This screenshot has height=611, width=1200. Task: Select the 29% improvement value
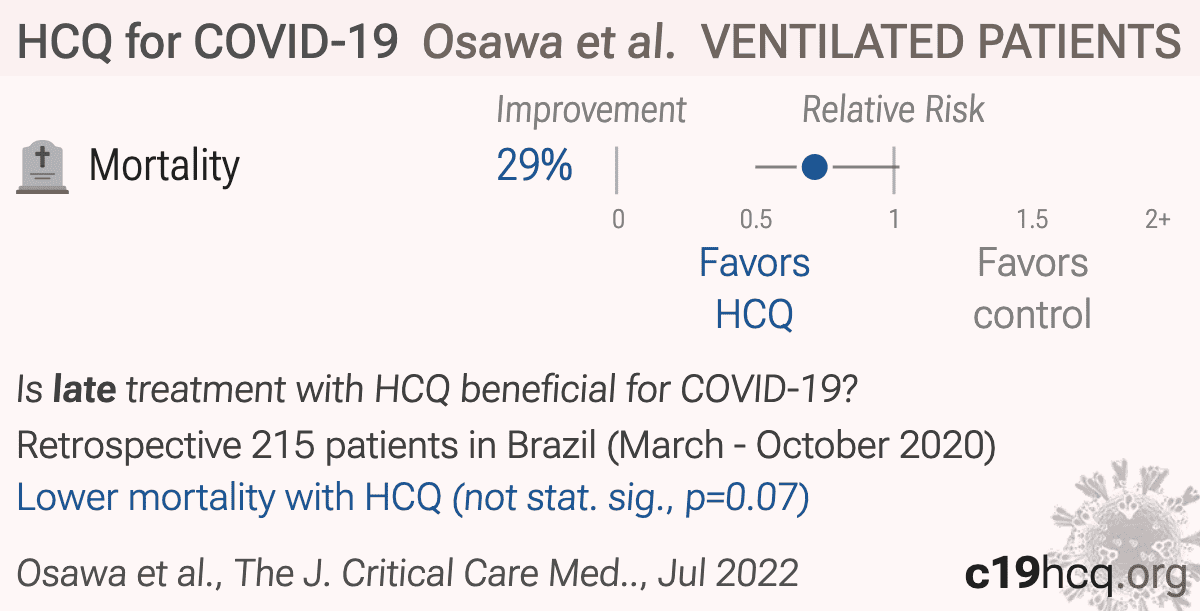tap(535, 166)
